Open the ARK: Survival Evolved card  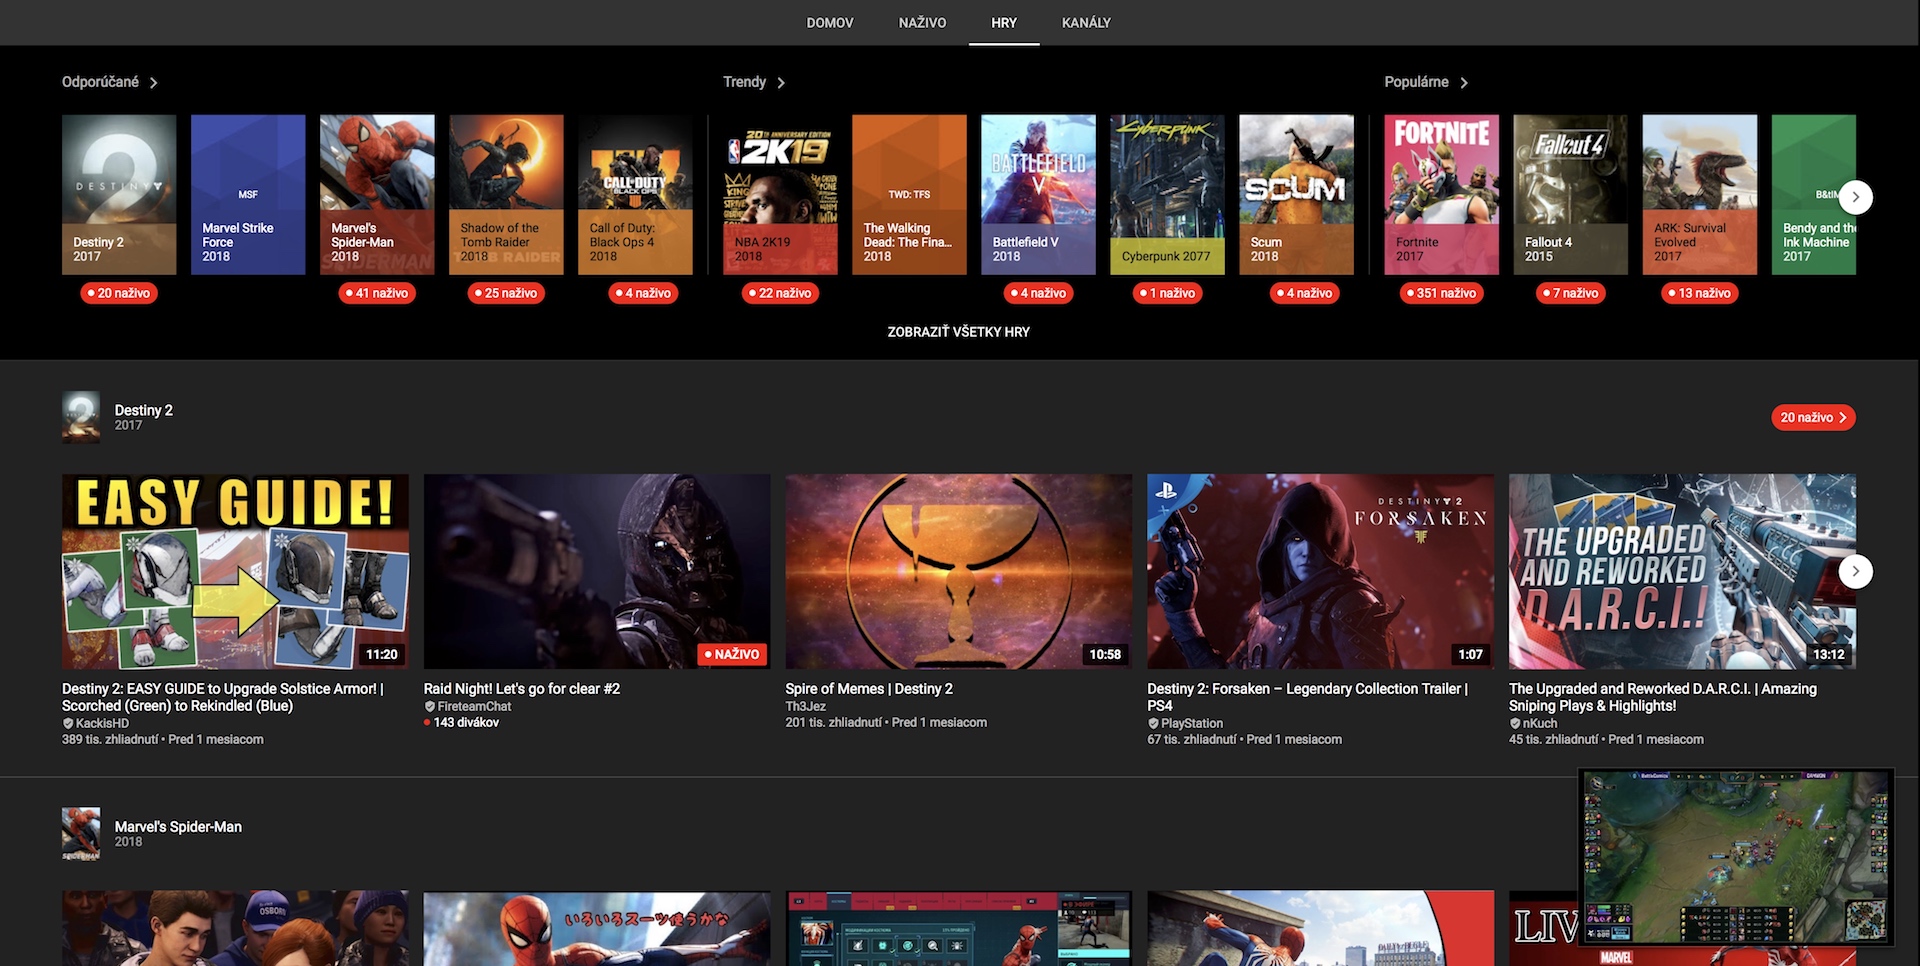coord(1699,194)
